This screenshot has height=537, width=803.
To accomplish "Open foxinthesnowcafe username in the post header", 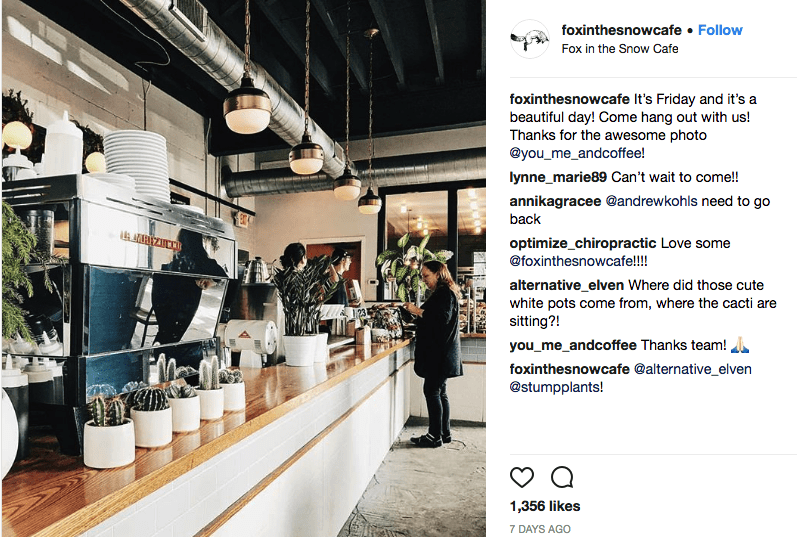I will 621,30.
